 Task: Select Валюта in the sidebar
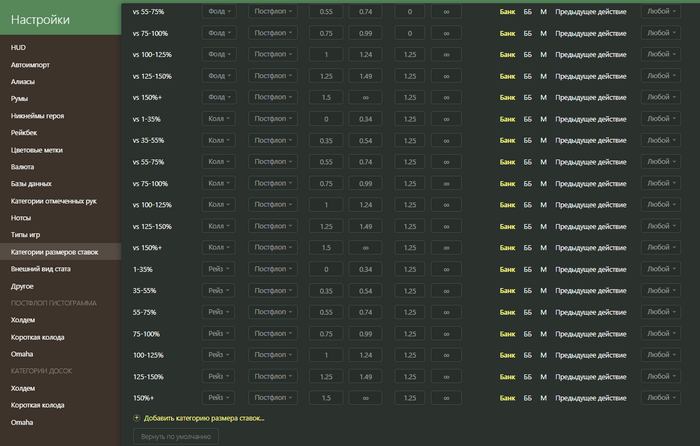click(x=22, y=167)
